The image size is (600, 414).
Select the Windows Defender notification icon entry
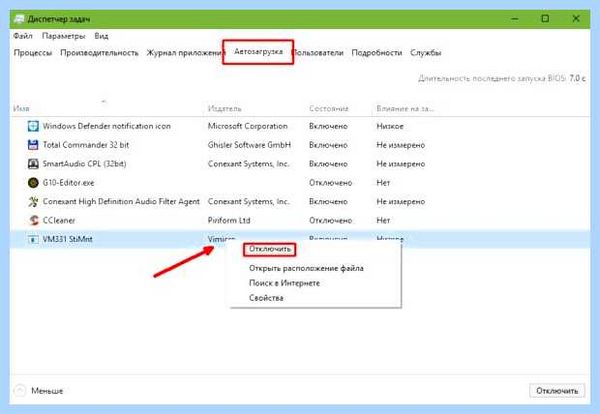pos(107,126)
